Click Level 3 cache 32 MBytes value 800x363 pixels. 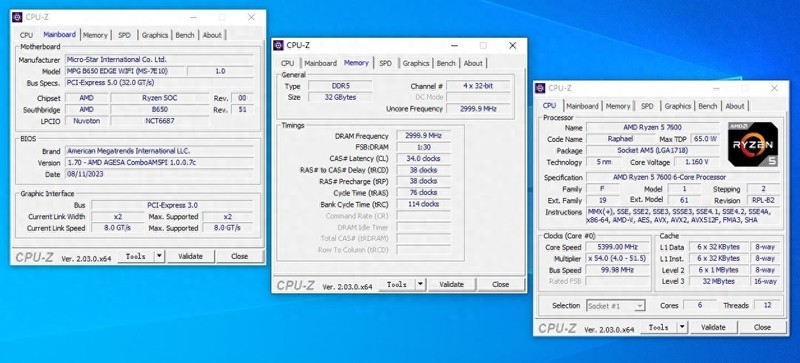tap(719, 281)
